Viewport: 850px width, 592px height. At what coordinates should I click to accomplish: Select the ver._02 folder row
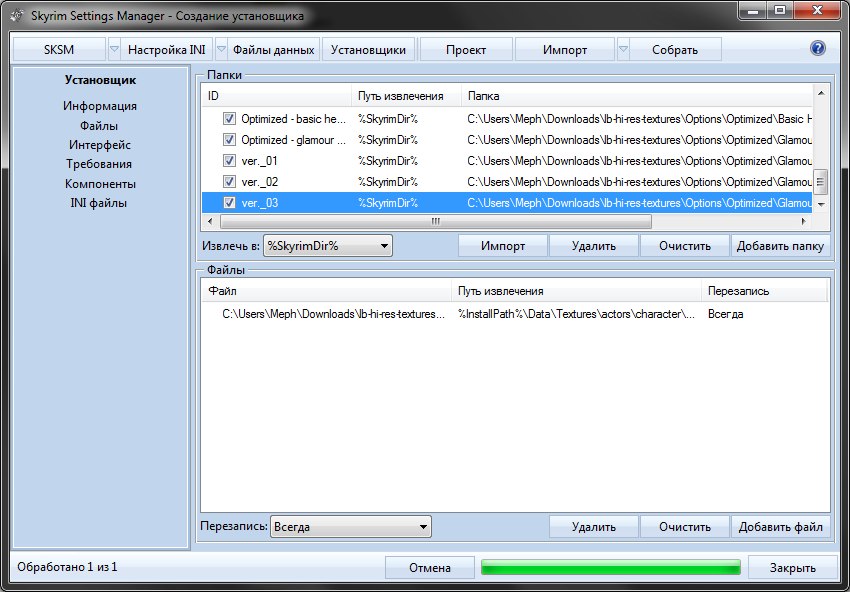507,182
